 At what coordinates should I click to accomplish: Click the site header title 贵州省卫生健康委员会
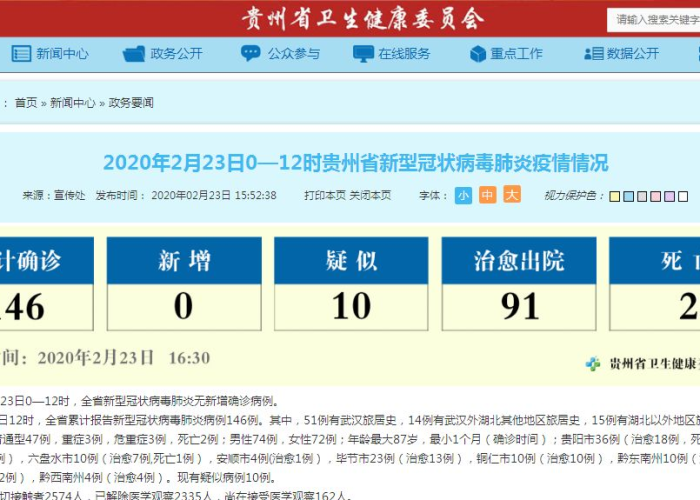pos(362,19)
